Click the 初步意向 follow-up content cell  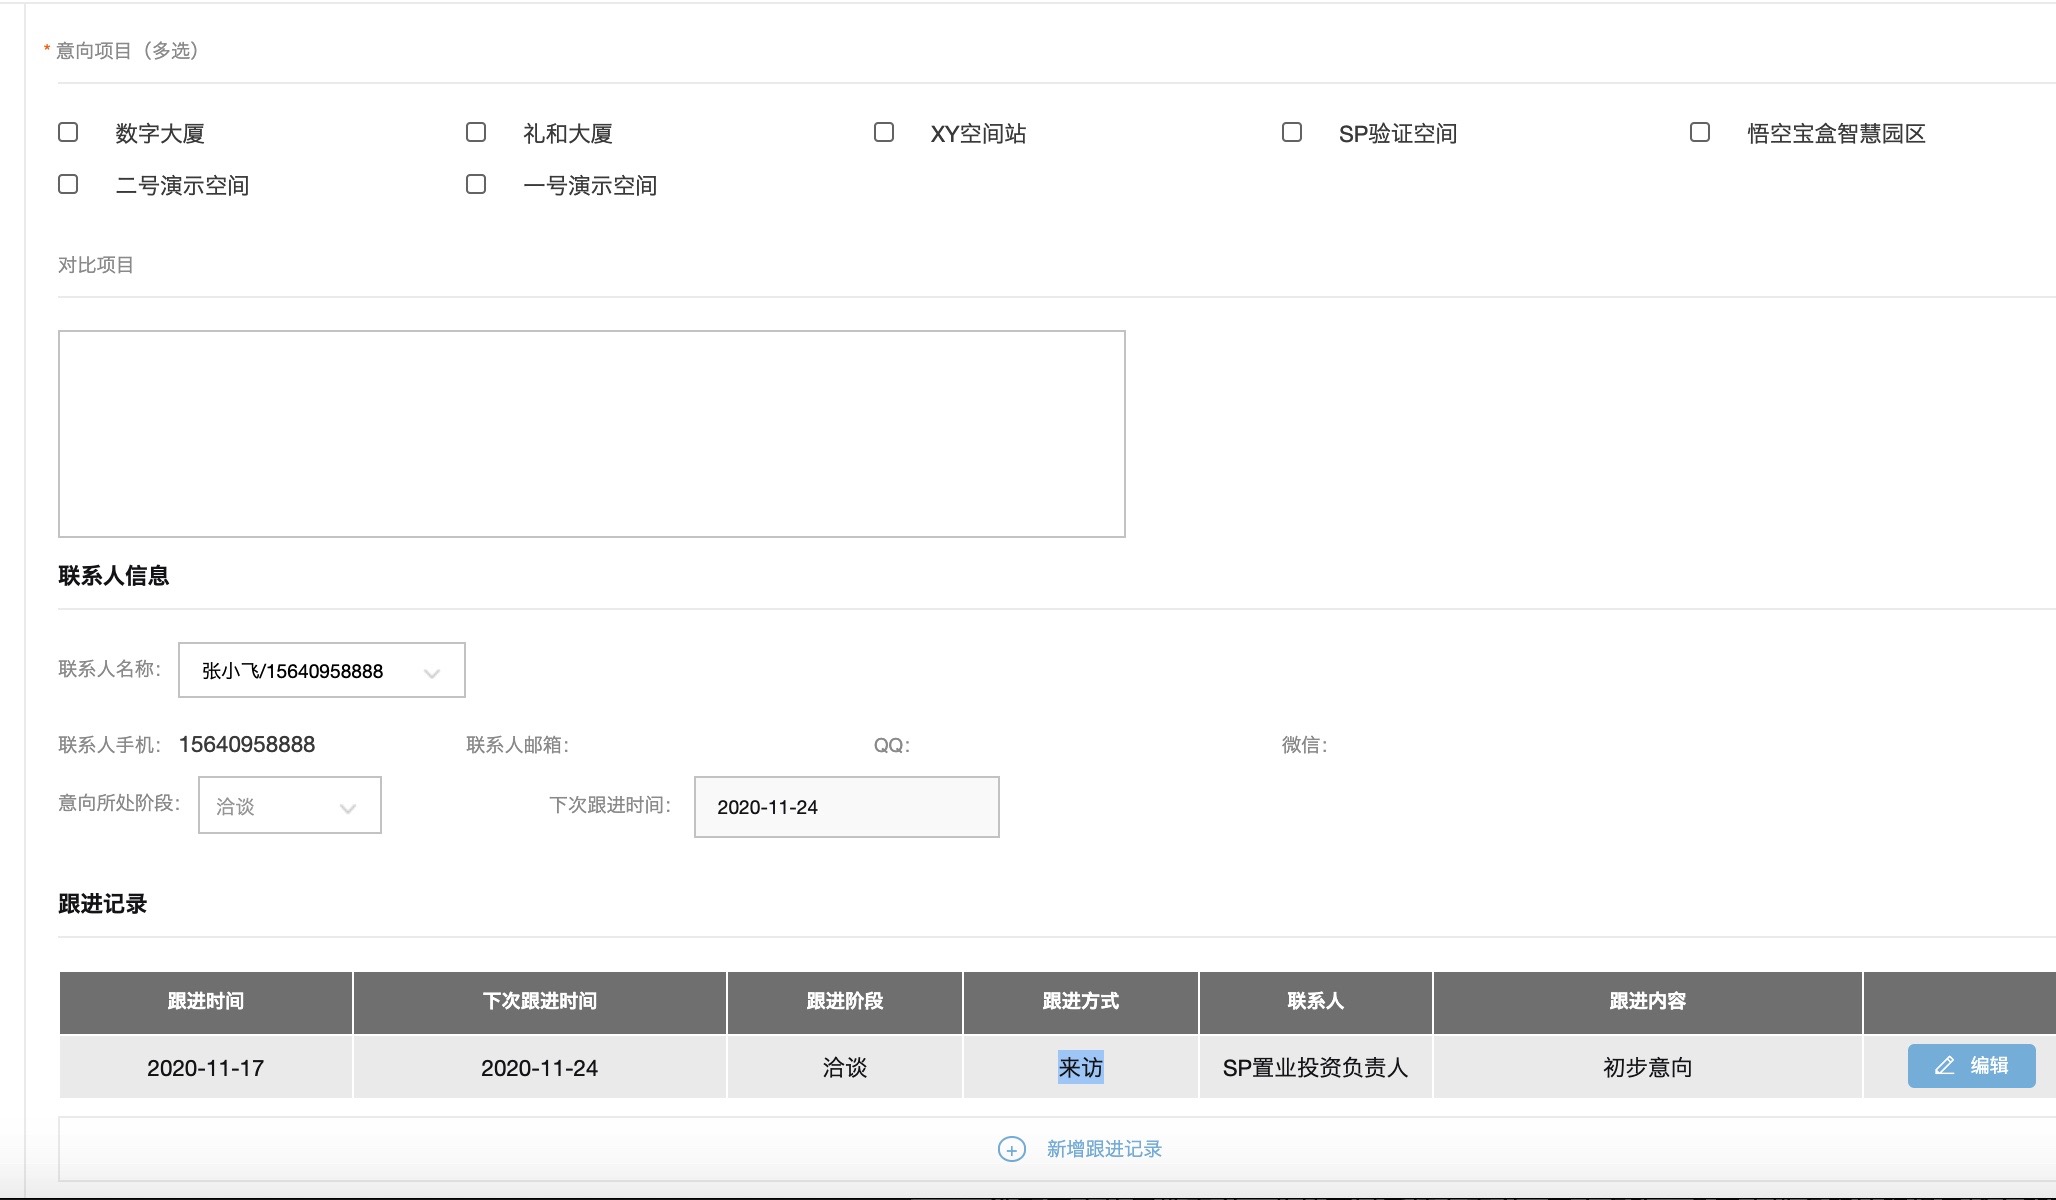click(1647, 1068)
